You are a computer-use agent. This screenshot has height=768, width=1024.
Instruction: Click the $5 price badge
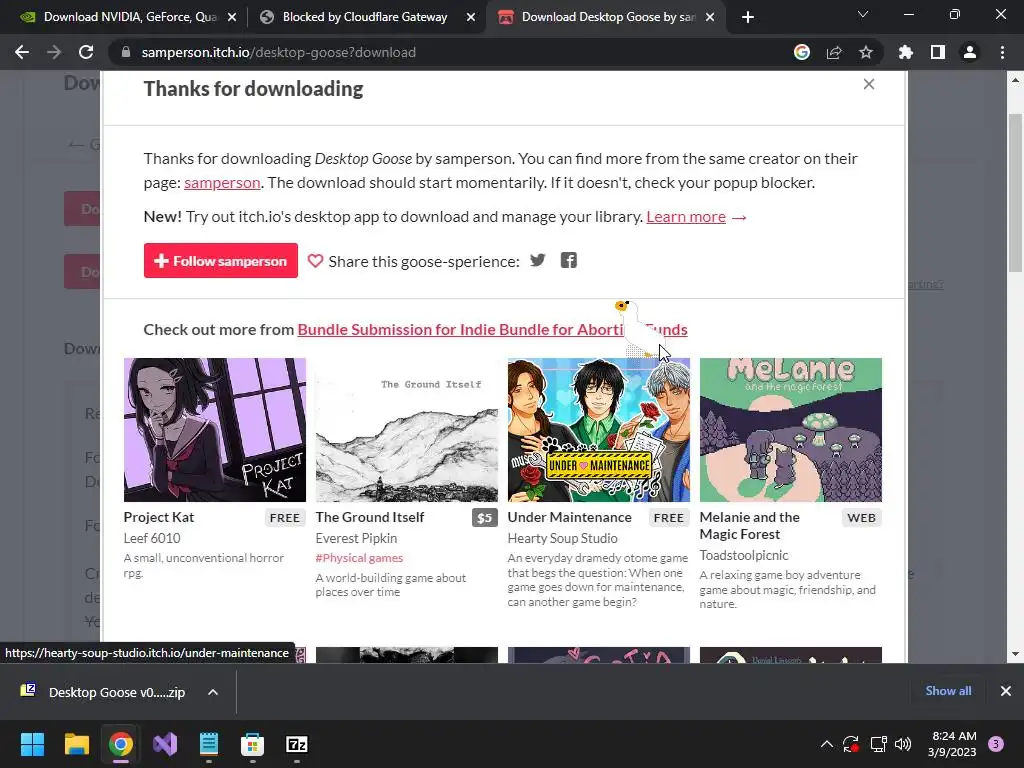click(x=485, y=518)
